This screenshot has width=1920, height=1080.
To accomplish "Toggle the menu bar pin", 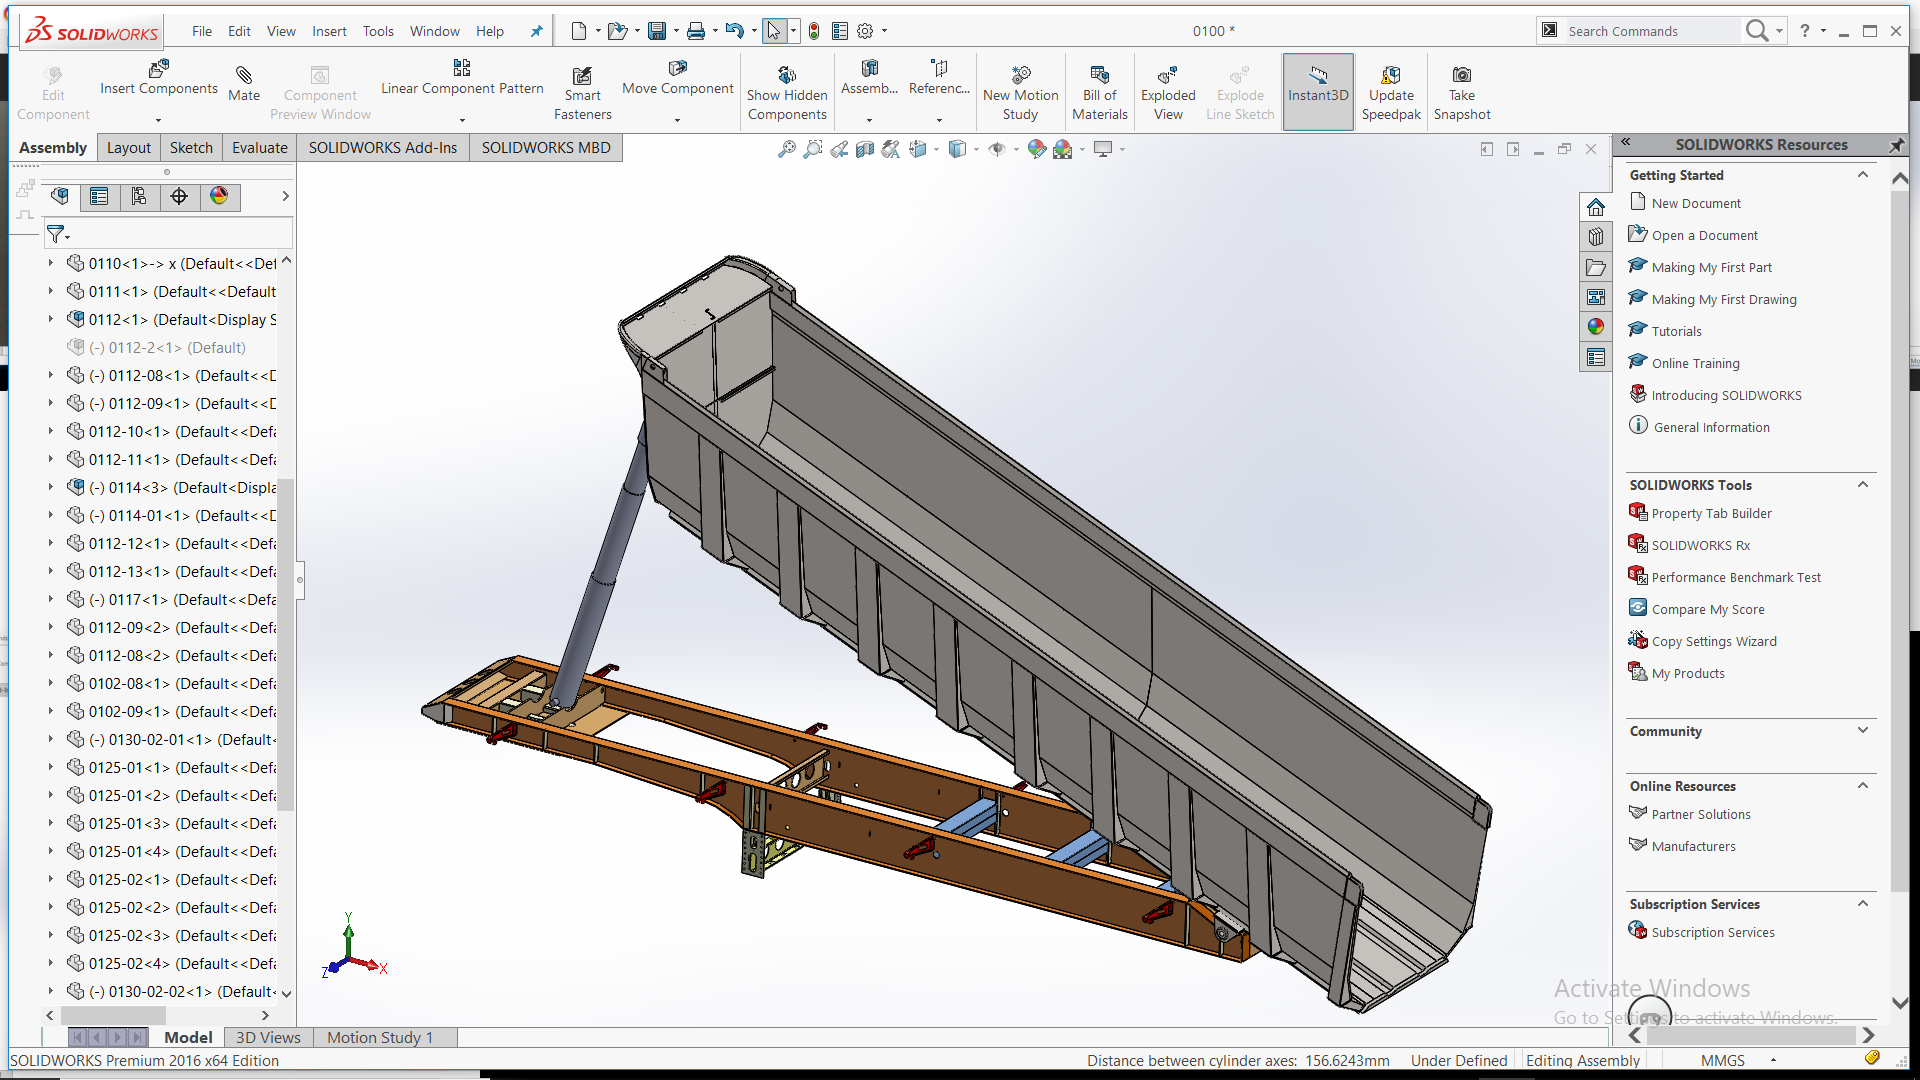I will point(537,31).
